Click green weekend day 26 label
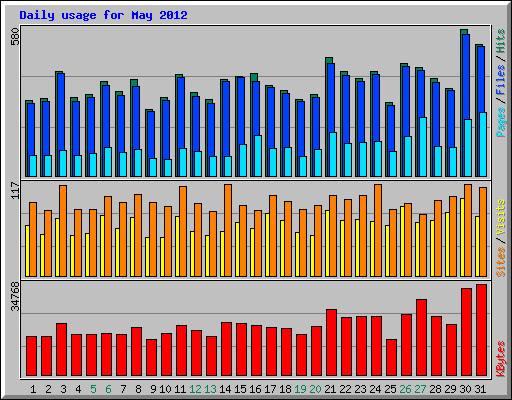This screenshot has height=400, width=512. [405, 389]
